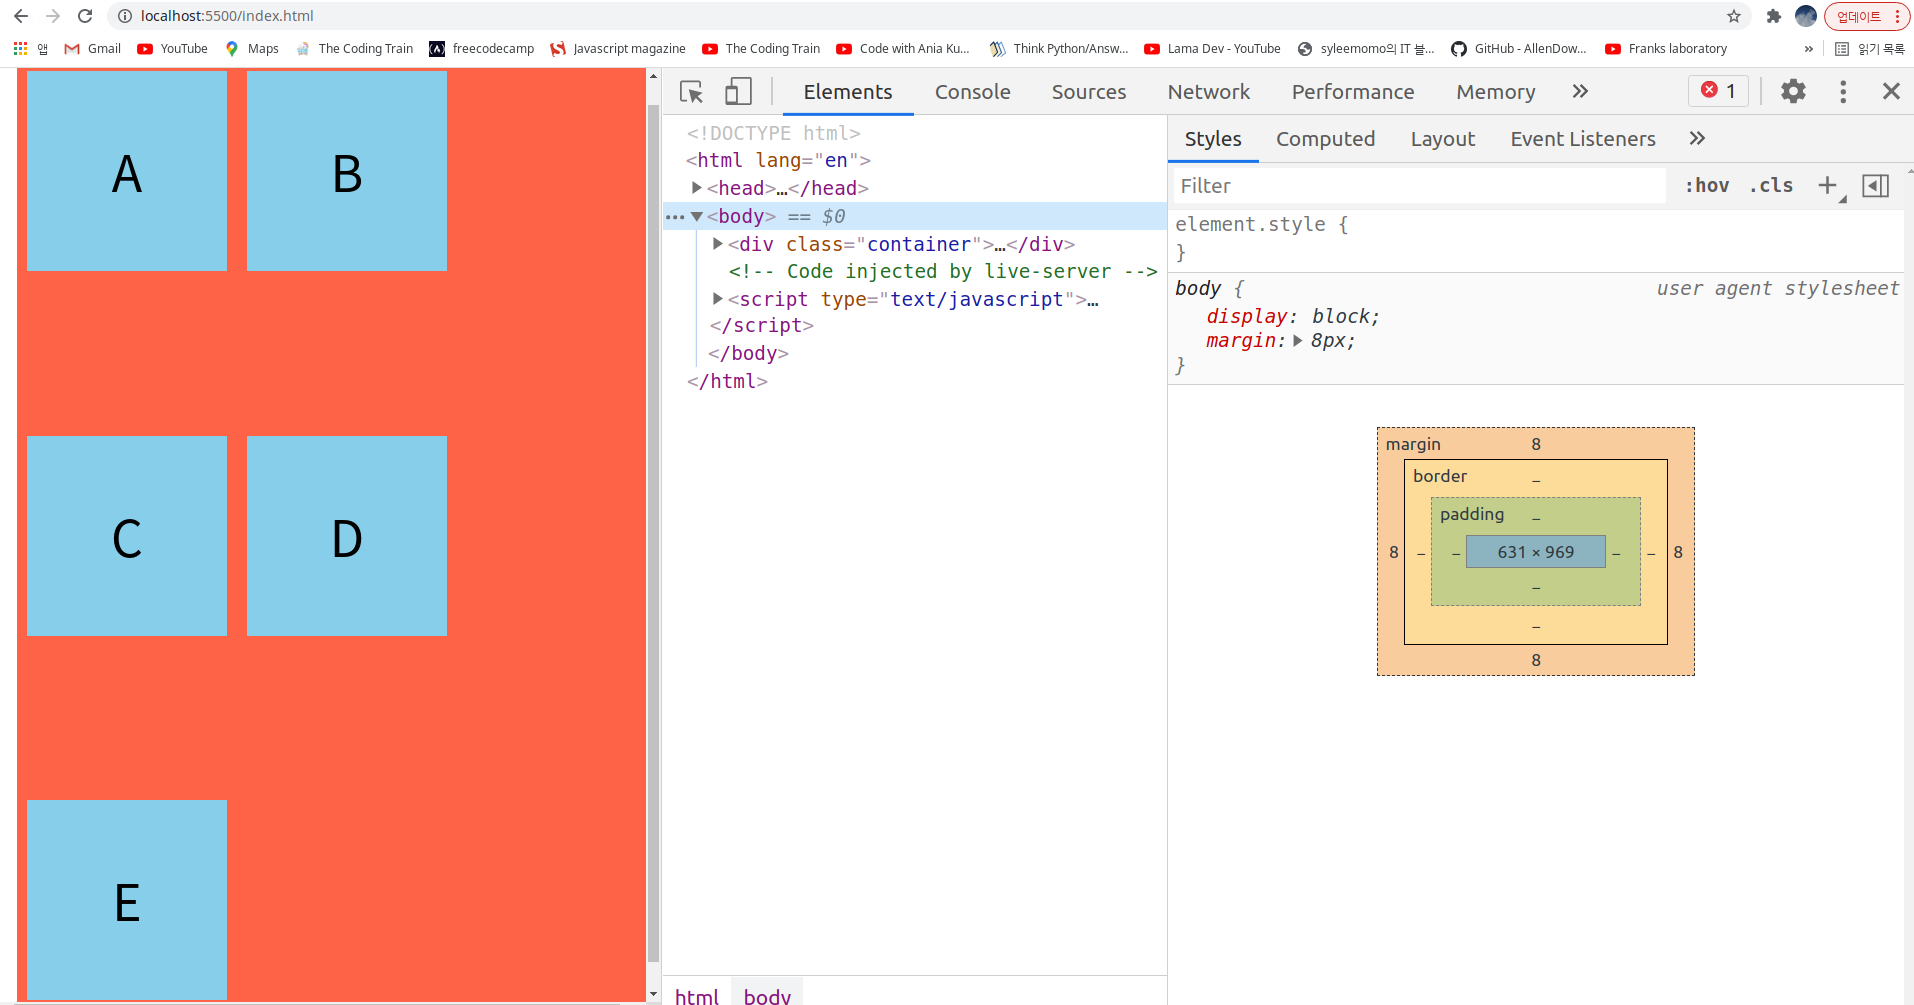Open the Sources tab
The height and width of the screenshot is (1005, 1914).
click(1088, 92)
